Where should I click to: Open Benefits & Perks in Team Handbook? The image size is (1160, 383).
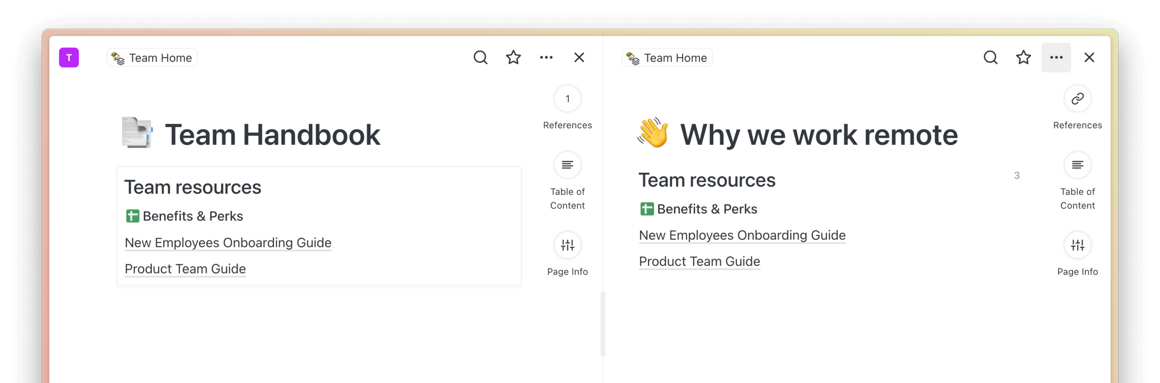[192, 217]
